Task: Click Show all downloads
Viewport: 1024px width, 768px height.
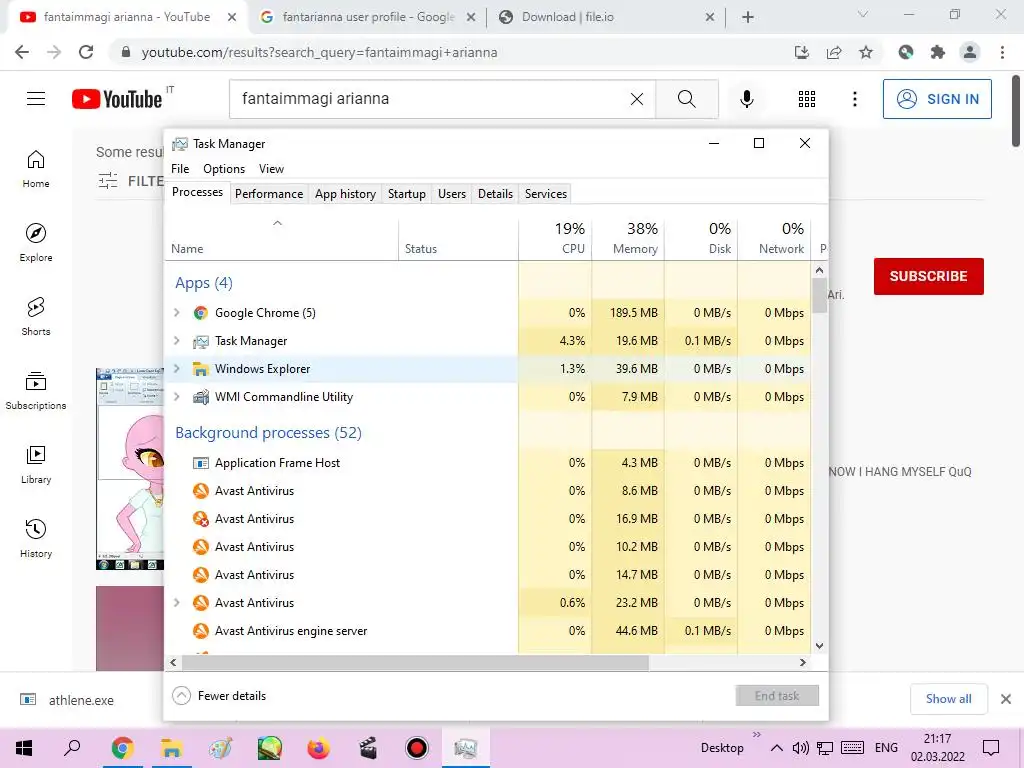Action: pos(948,699)
